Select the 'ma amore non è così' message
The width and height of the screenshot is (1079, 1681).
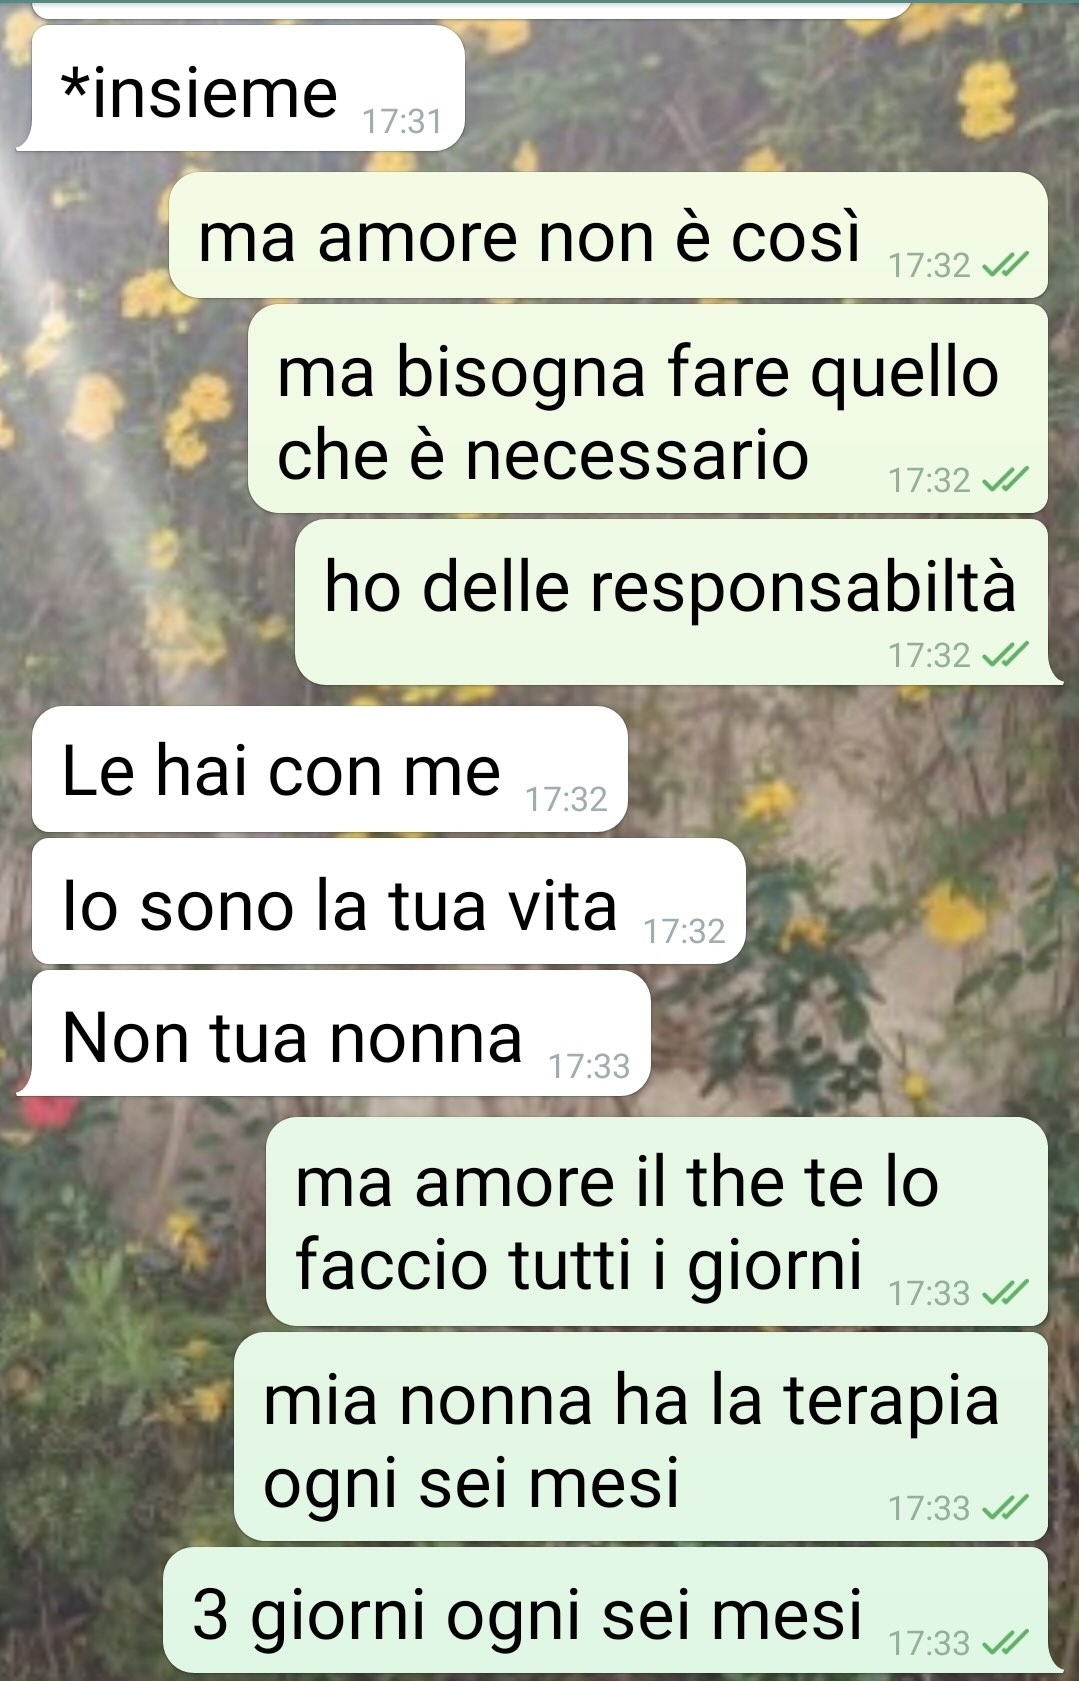tap(608, 236)
